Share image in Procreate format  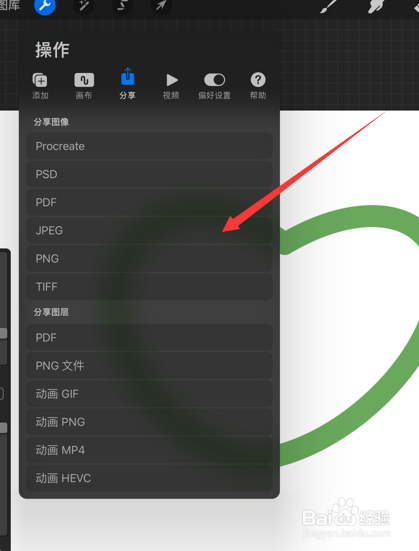pos(149,146)
